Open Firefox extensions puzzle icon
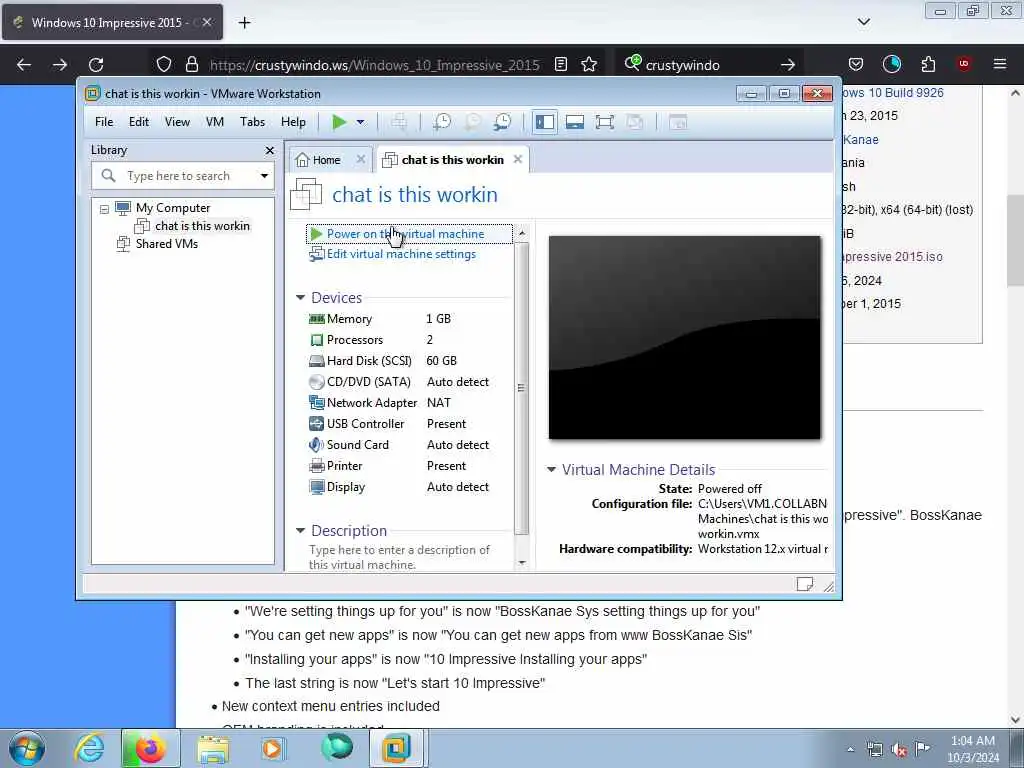The image size is (1024, 768). coord(928,64)
